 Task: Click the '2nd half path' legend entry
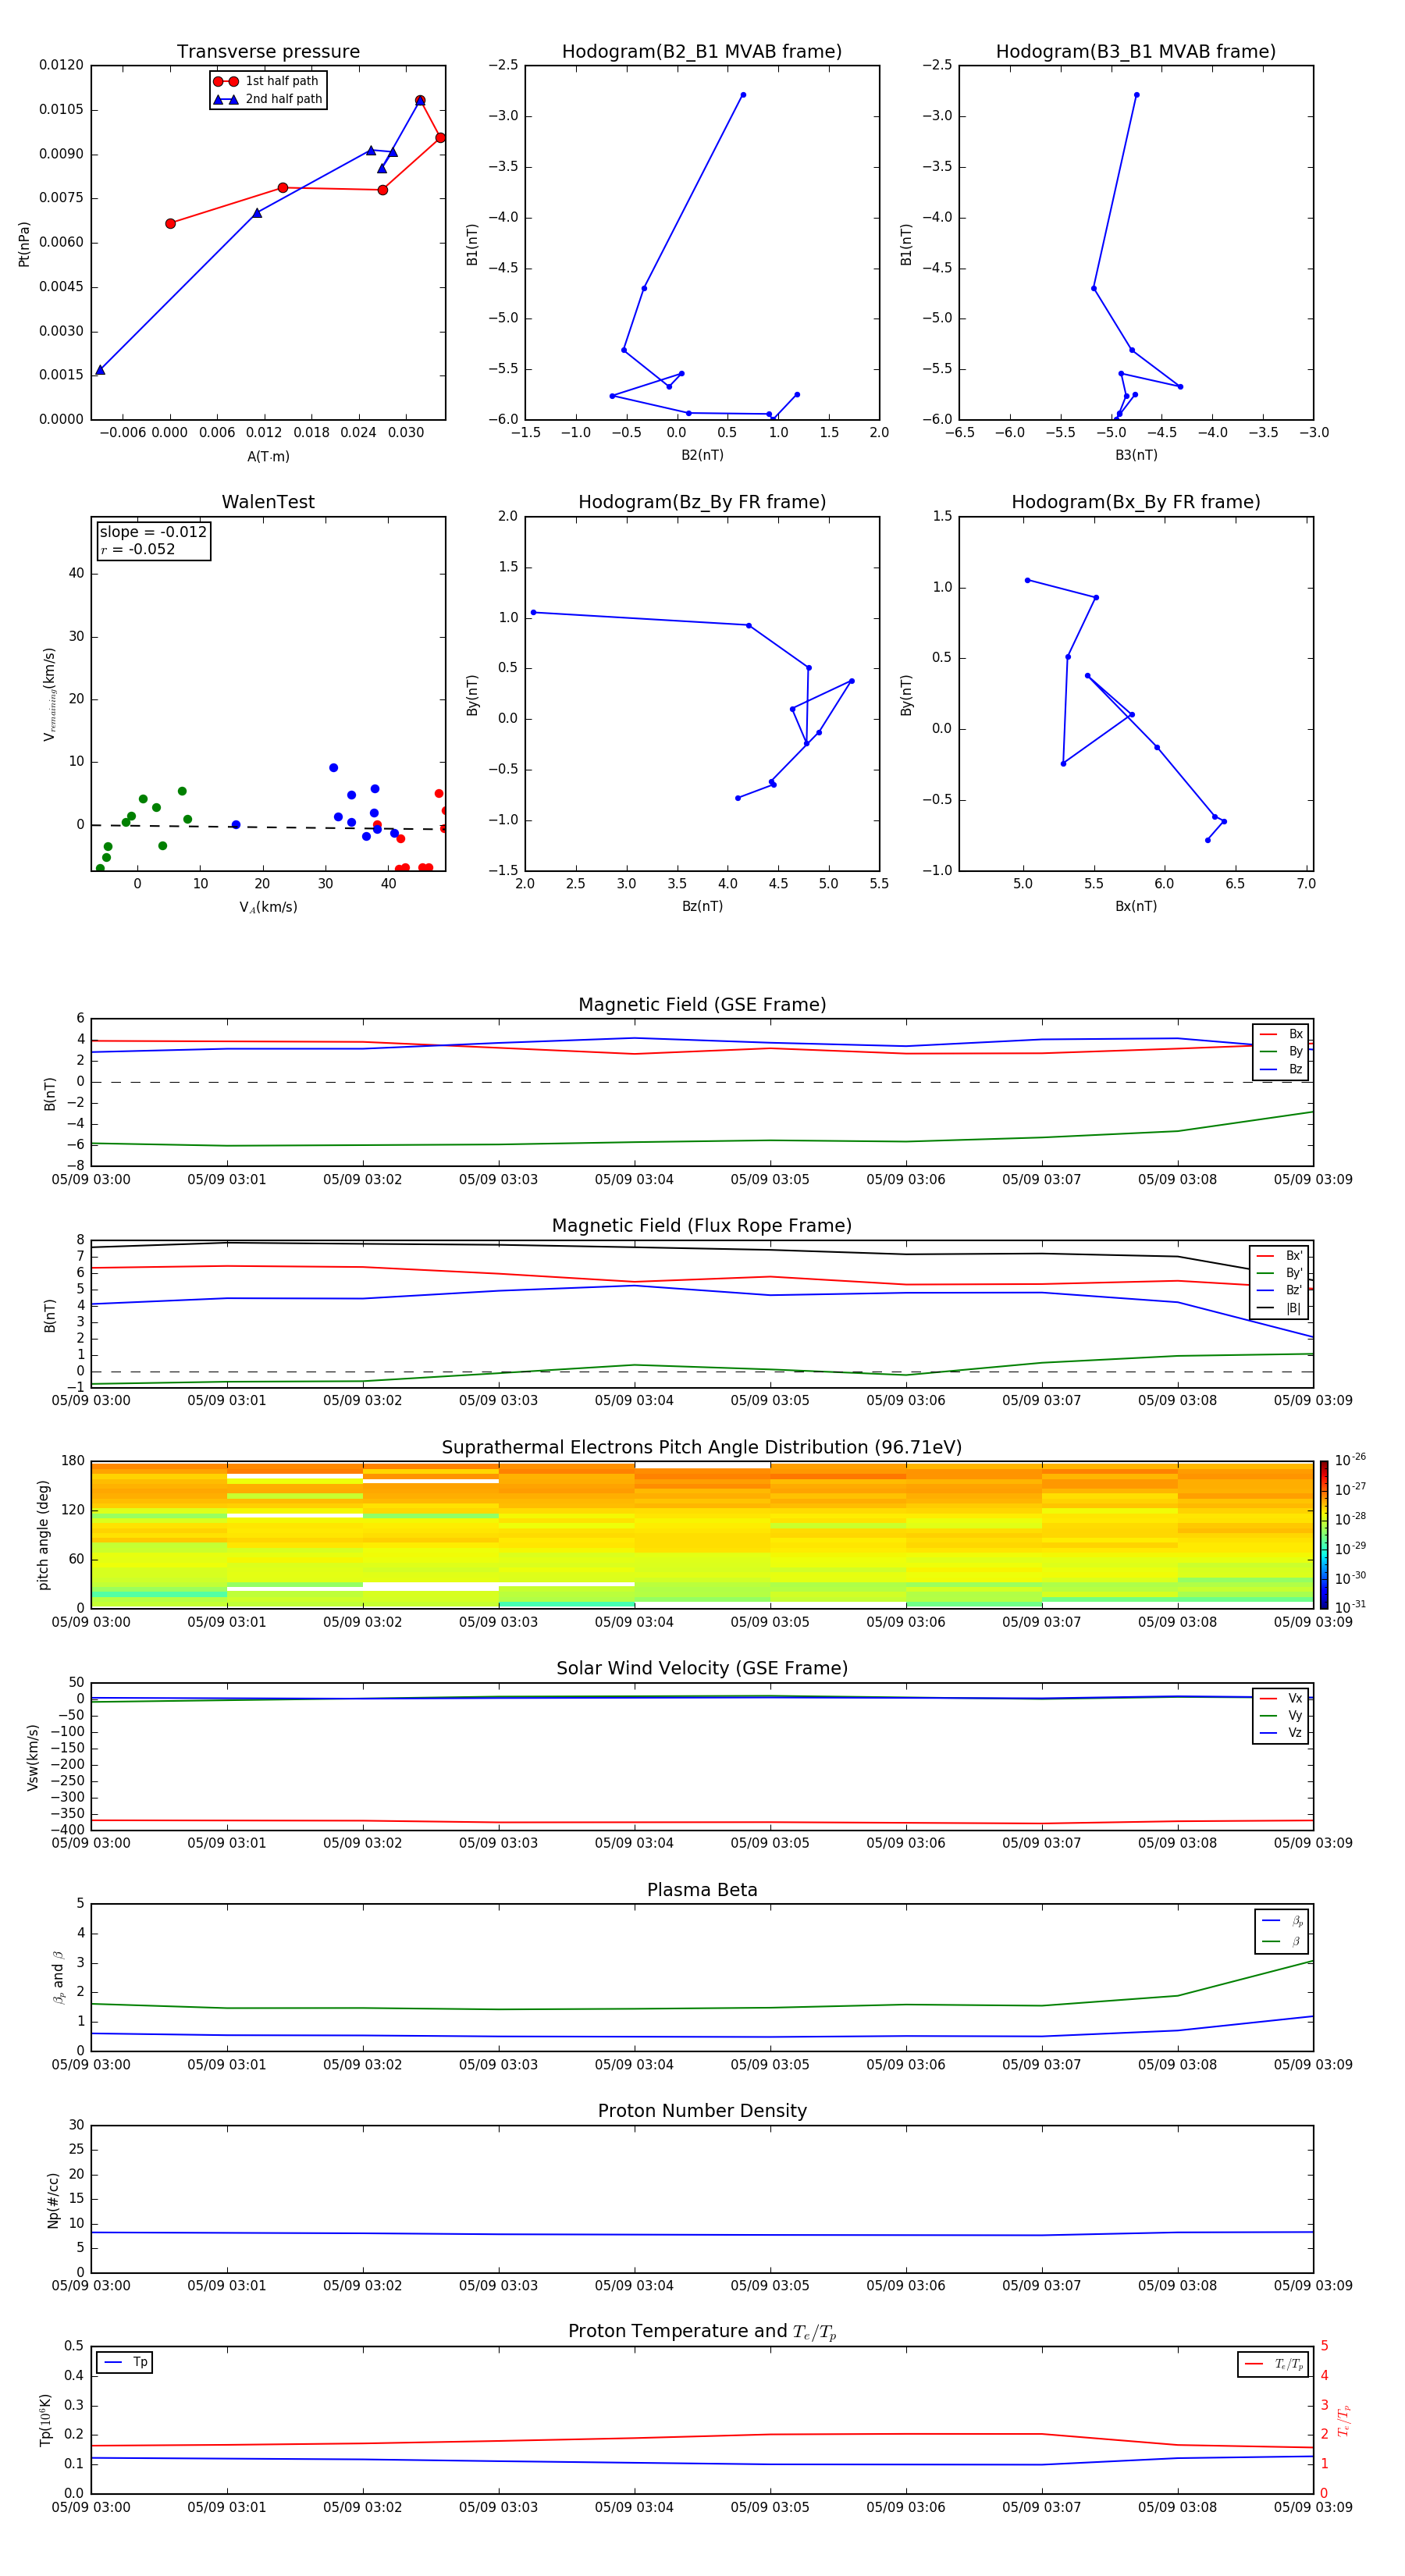(x=268, y=99)
